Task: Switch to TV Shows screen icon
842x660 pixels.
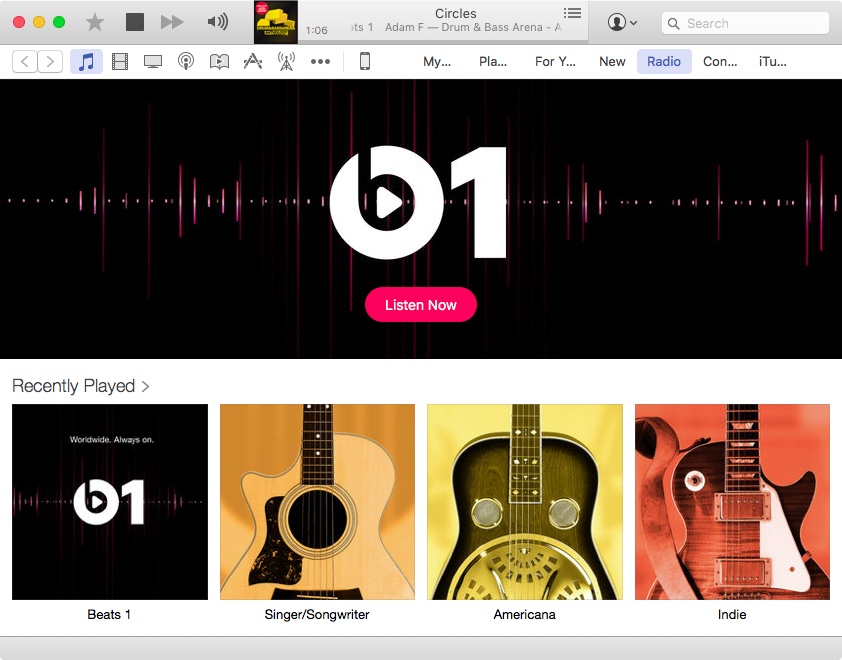Action: [153, 61]
